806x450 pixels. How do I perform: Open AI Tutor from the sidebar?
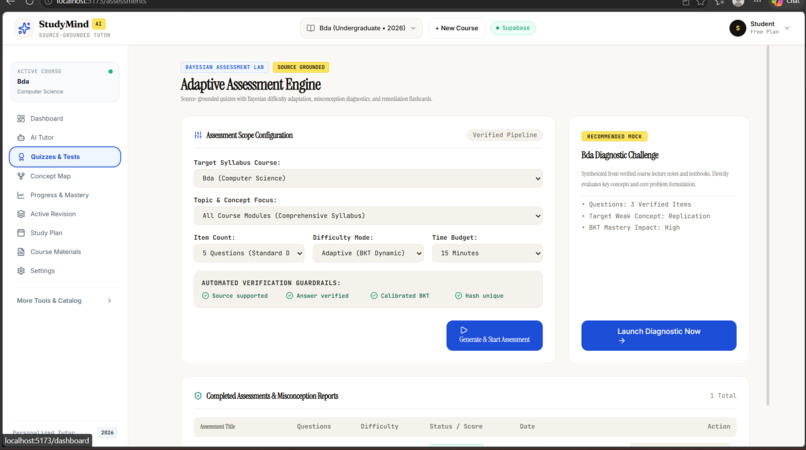pyautogui.click(x=64, y=138)
